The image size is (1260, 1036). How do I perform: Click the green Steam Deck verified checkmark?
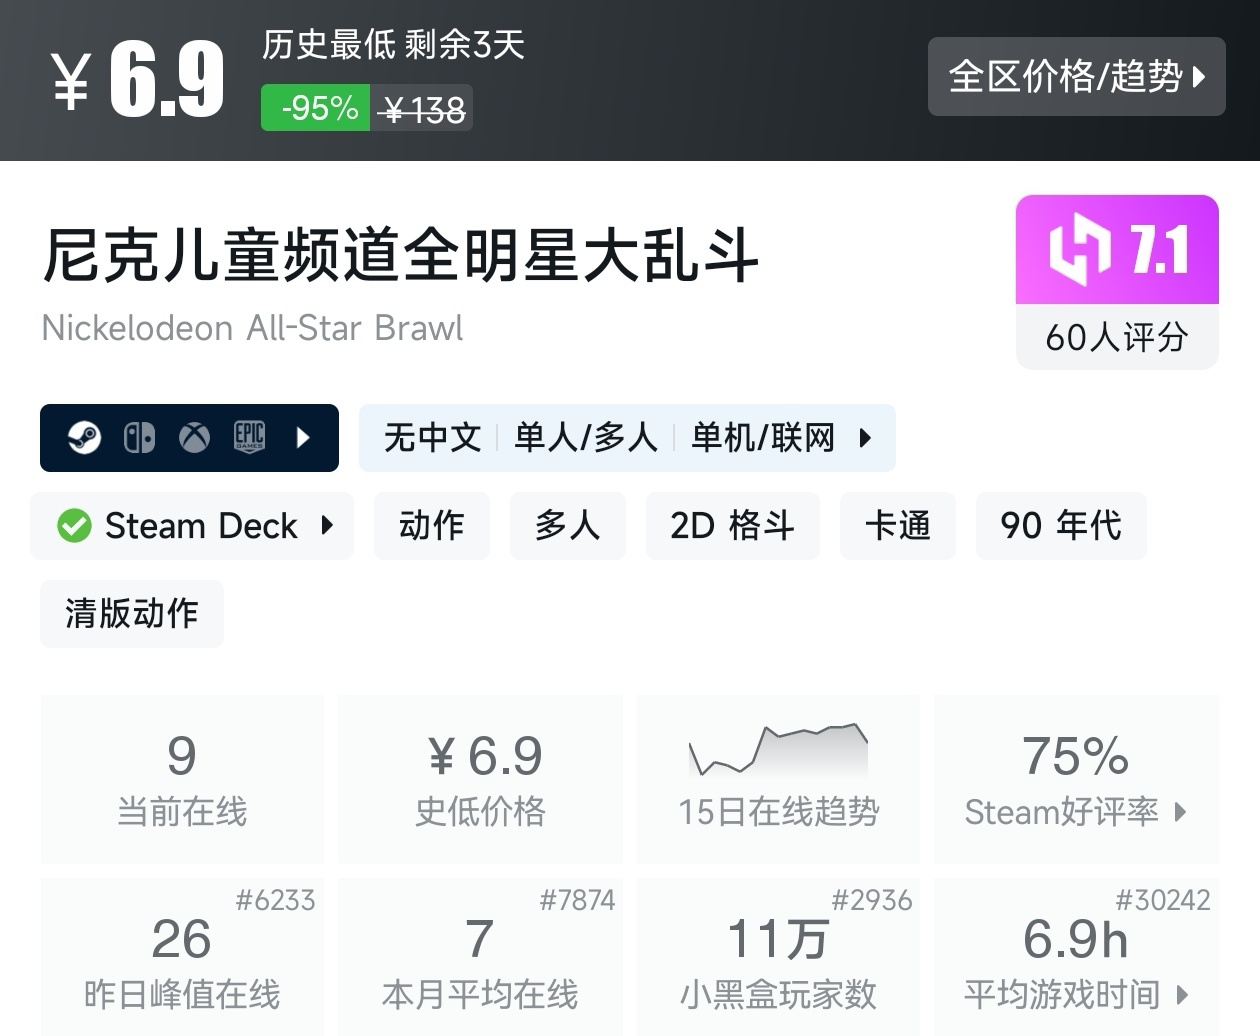tap(74, 525)
